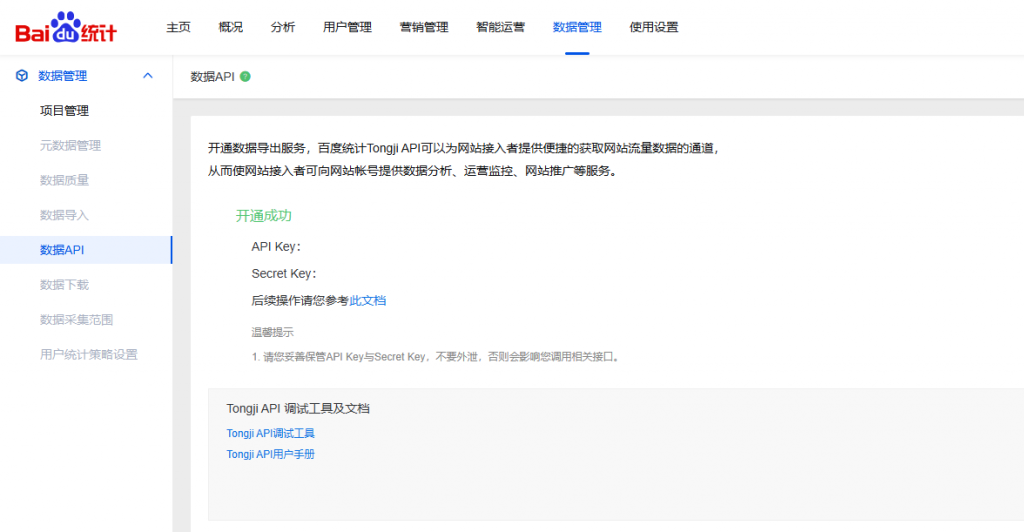The height and width of the screenshot is (532, 1024).
Task: Click the 开通成功 status text
Action: [264, 216]
